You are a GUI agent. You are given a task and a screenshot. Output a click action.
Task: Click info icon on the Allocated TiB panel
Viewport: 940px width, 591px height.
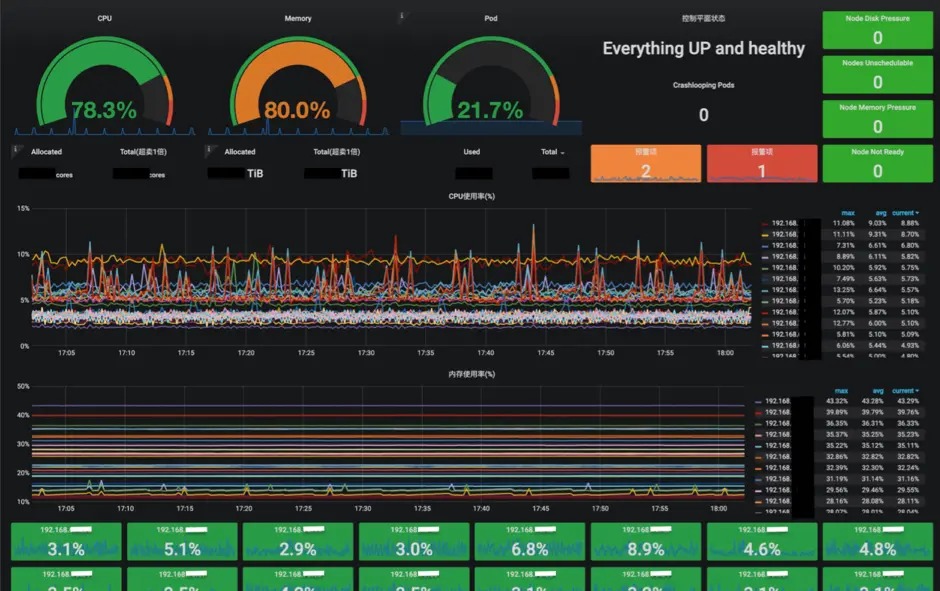click(209, 149)
